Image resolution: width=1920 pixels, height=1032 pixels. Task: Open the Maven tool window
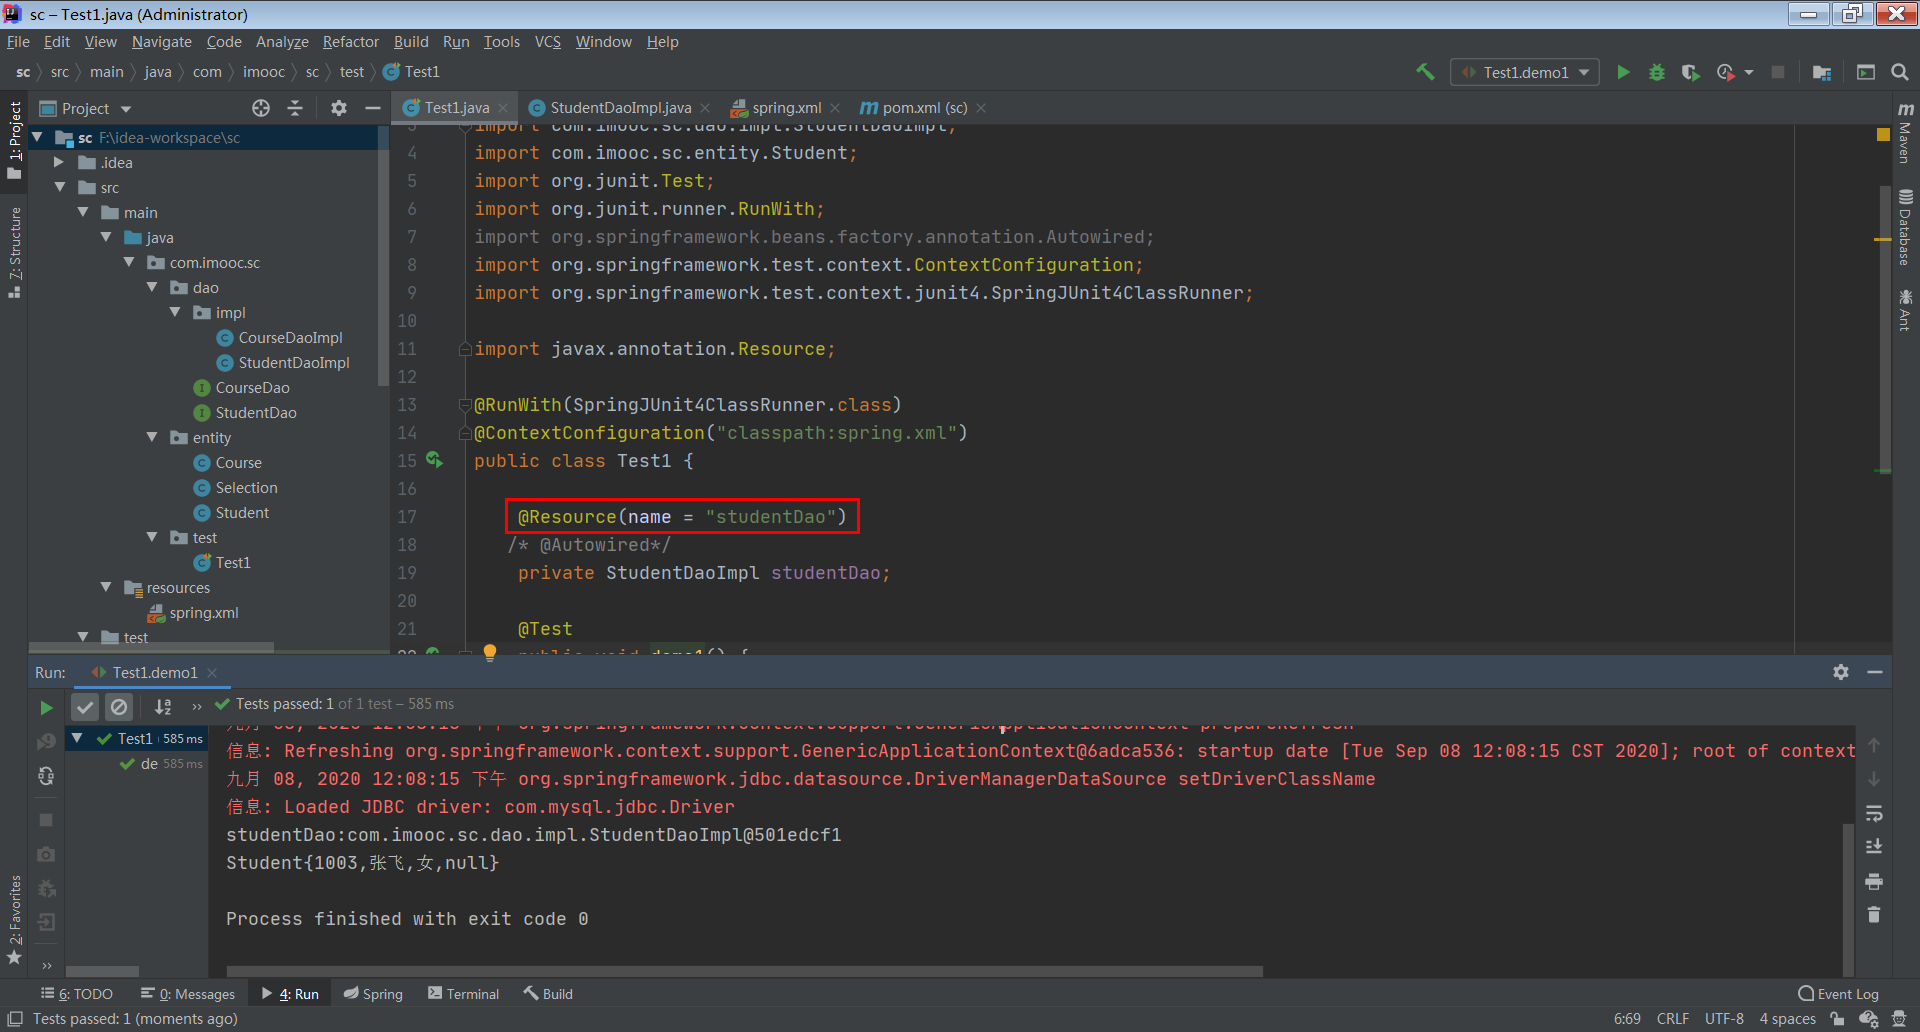point(1905,133)
